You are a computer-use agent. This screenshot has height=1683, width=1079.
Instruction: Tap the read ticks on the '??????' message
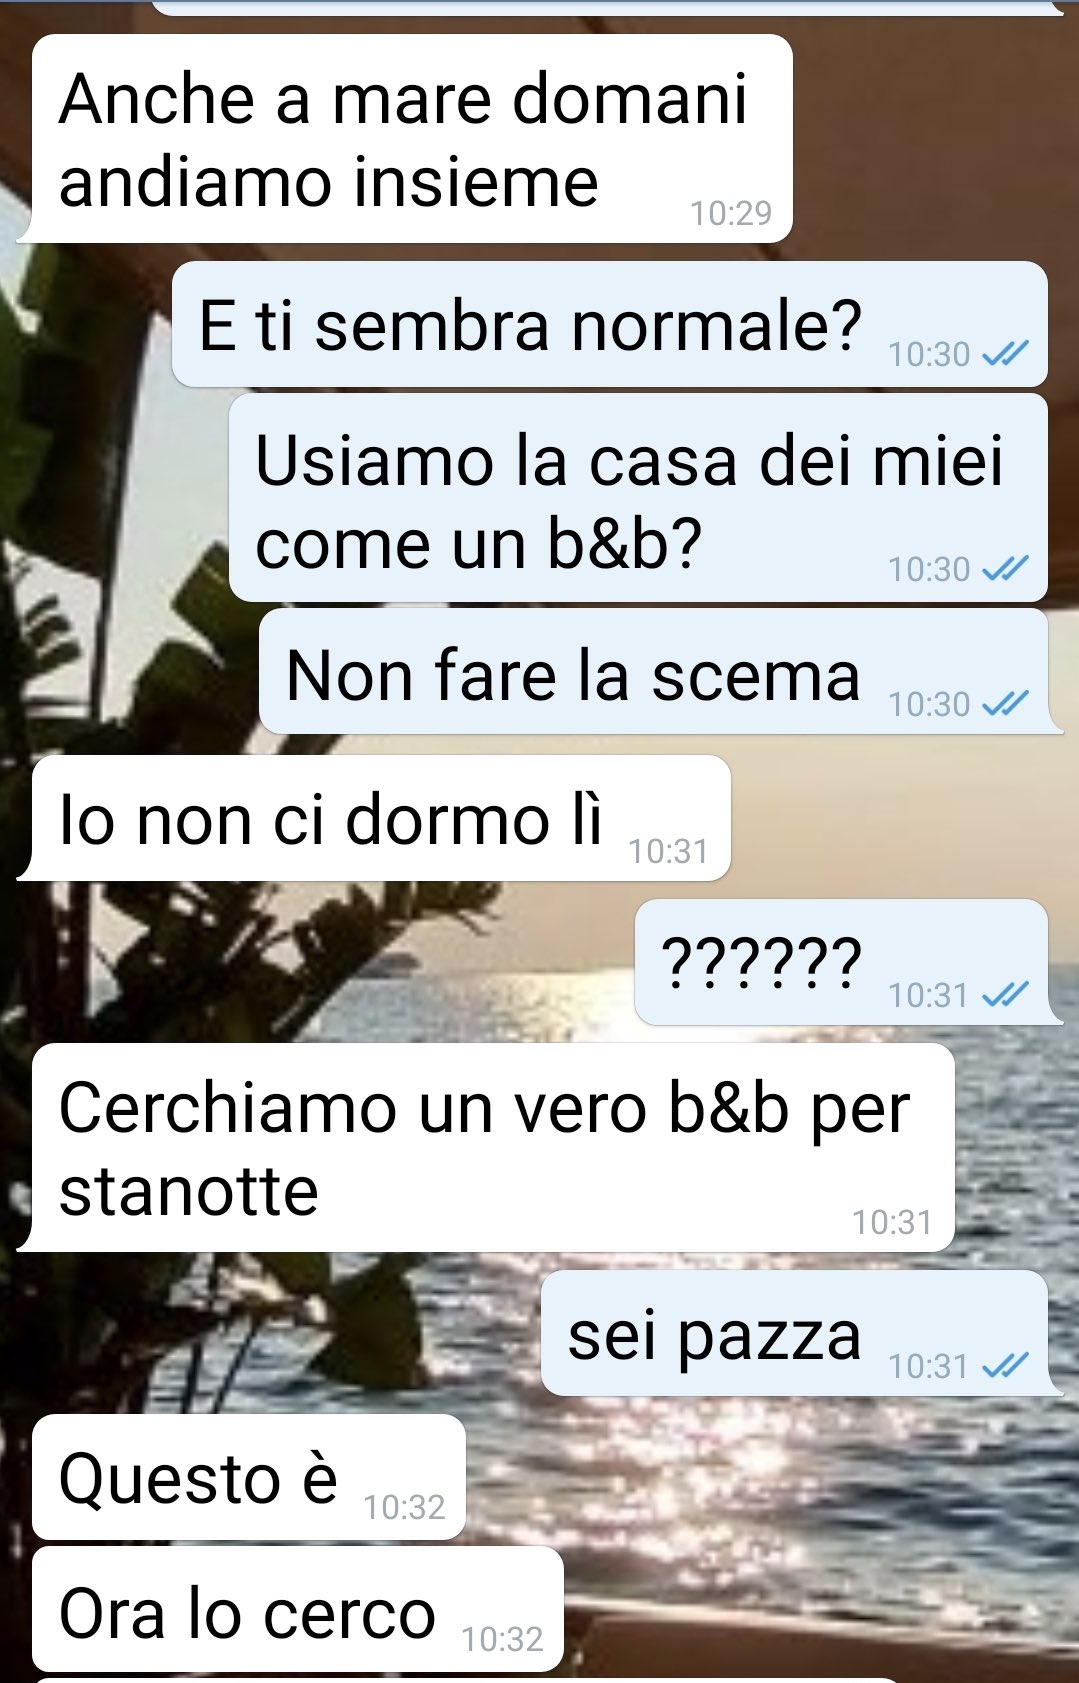point(1005,995)
